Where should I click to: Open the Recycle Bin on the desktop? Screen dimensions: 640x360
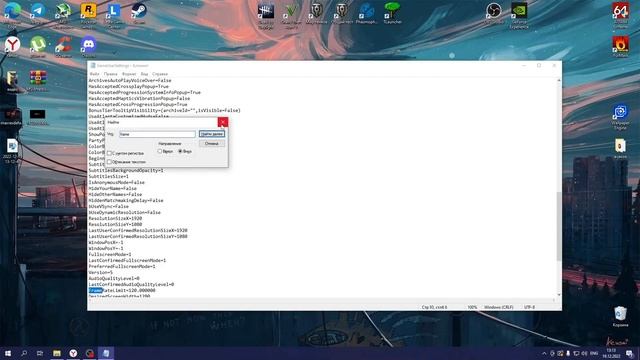coord(620,313)
